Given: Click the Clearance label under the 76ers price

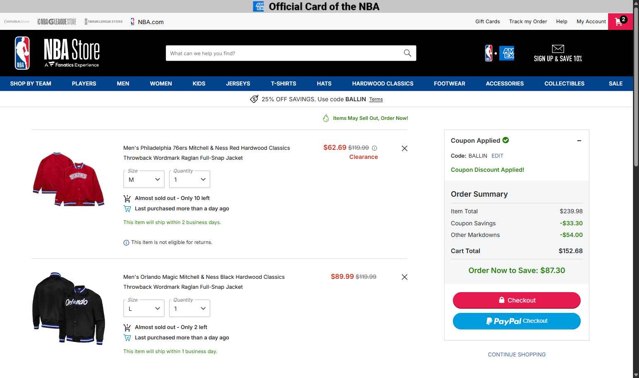Looking at the screenshot, I should coord(364,157).
